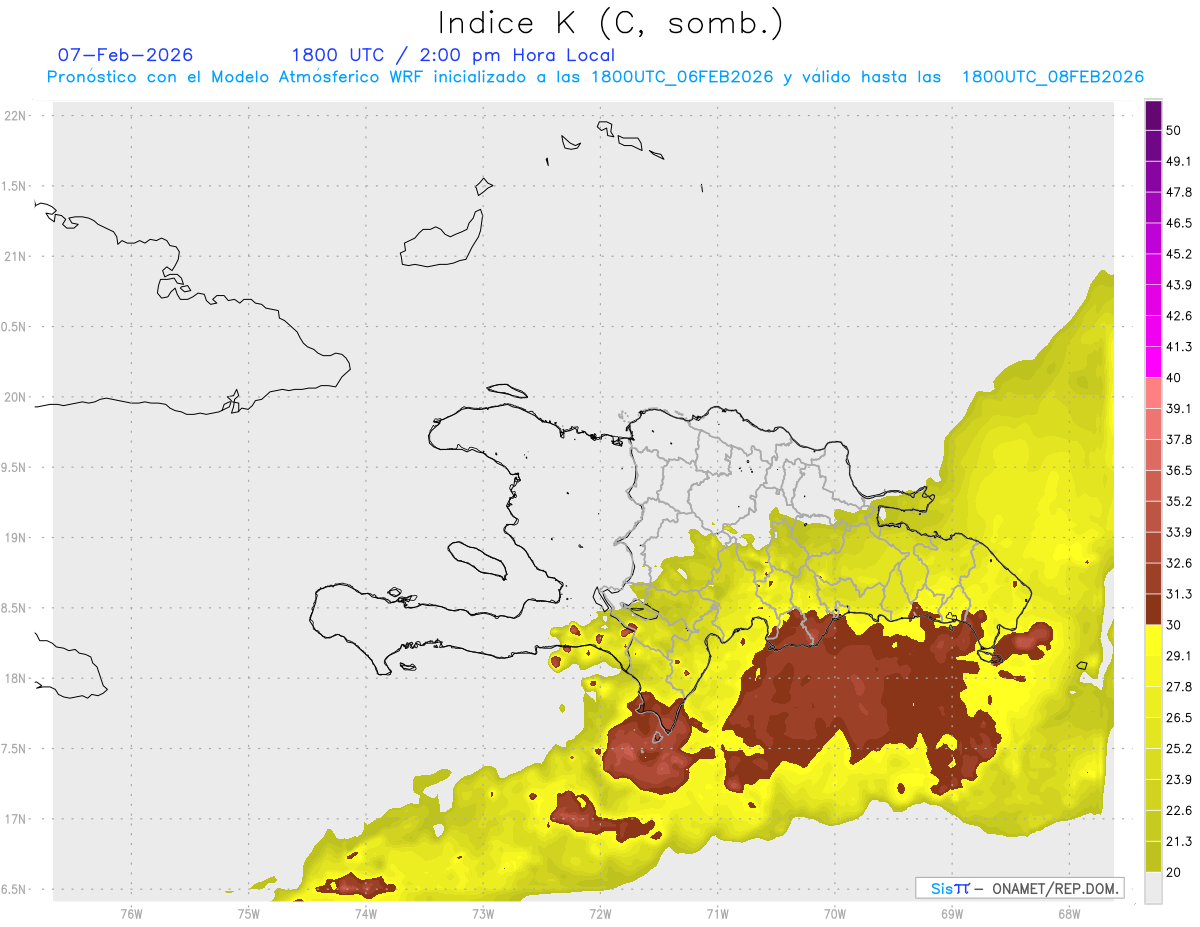
Task: Click the '18N' latitude label
Action: pos(17,679)
